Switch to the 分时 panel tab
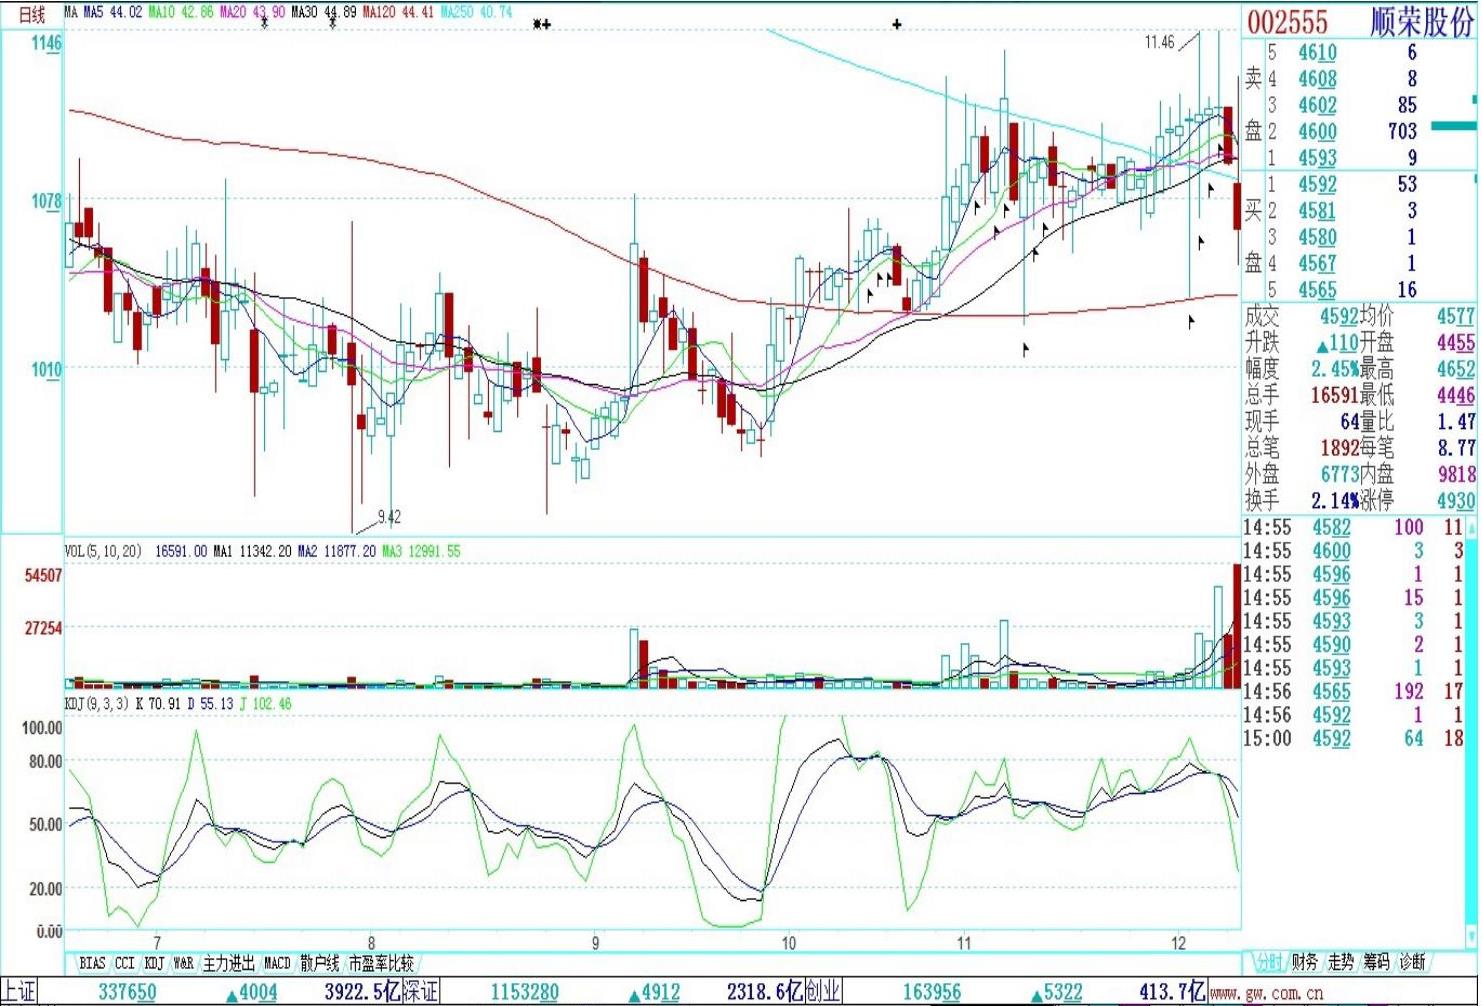Image resolution: width=1482 pixels, height=1006 pixels. click(1267, 962)
